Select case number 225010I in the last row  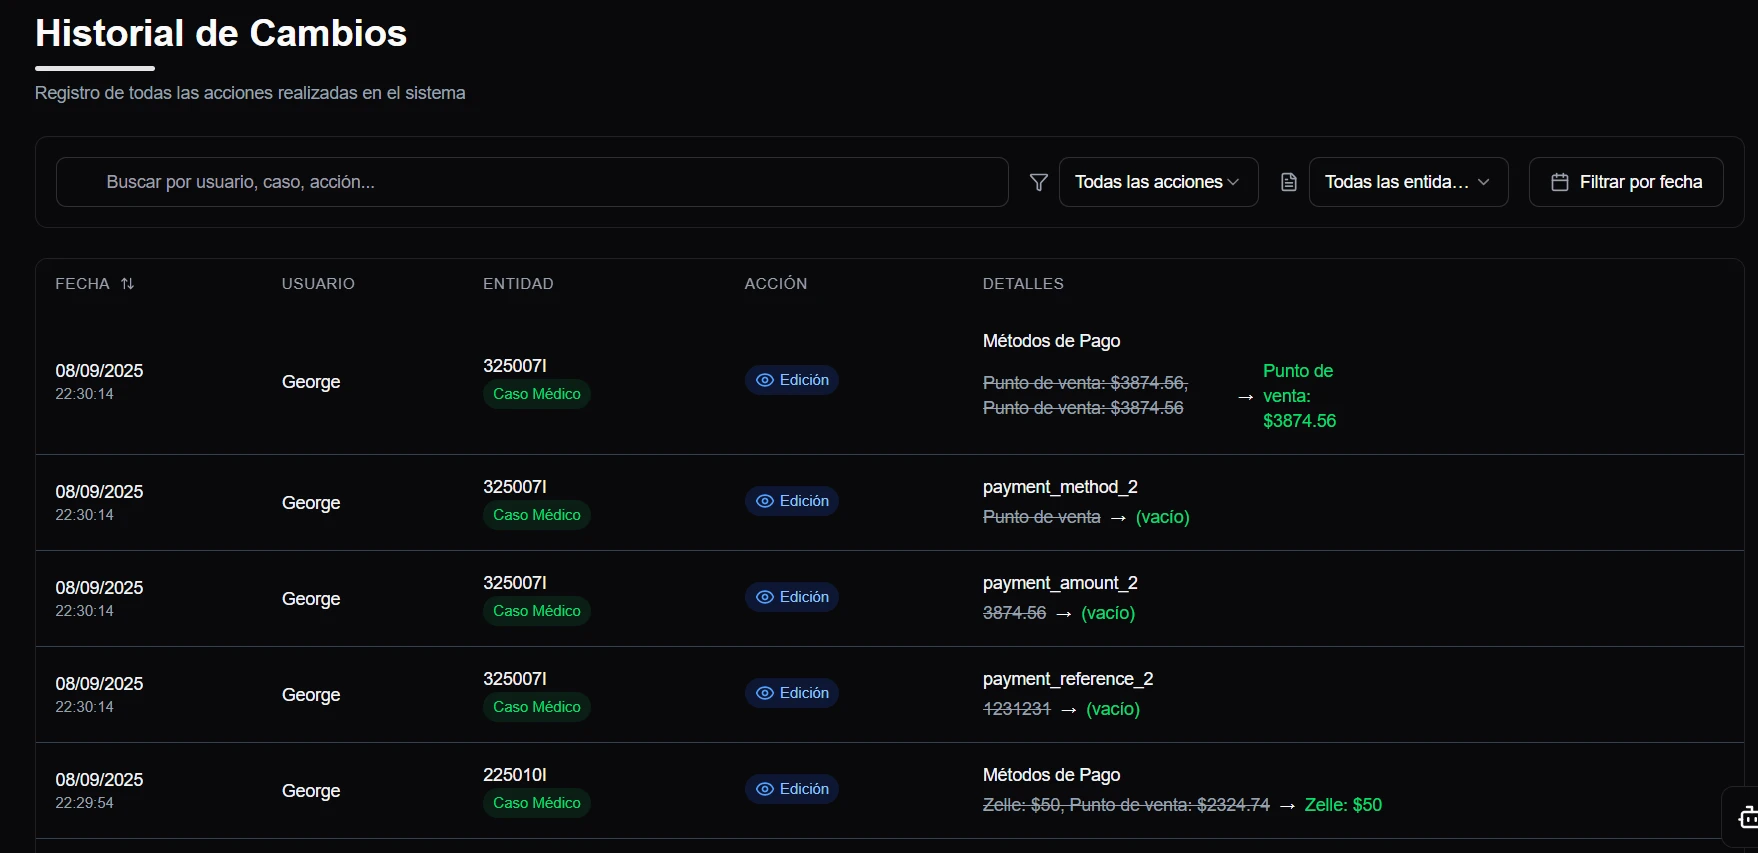pos(514,775)
